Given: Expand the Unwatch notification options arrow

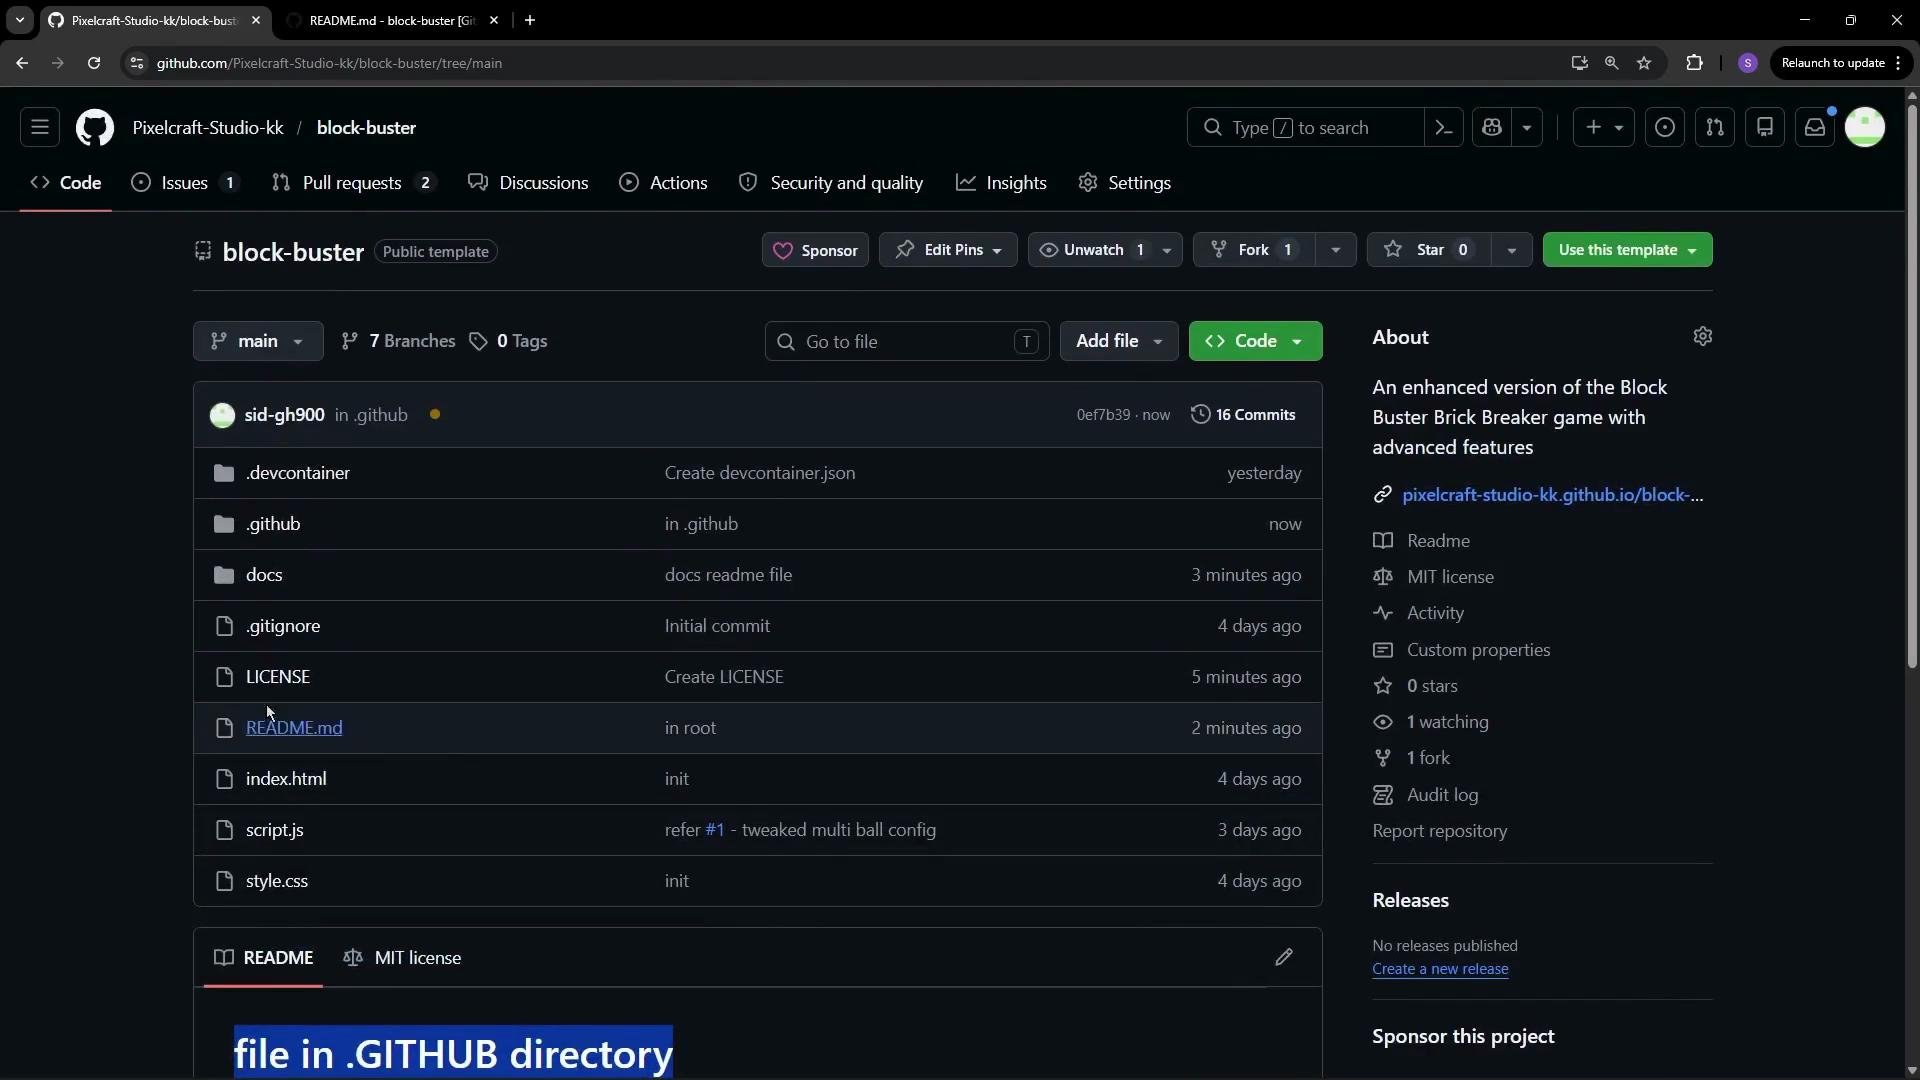Looking at the screenshot, I should pos(1167,250).
